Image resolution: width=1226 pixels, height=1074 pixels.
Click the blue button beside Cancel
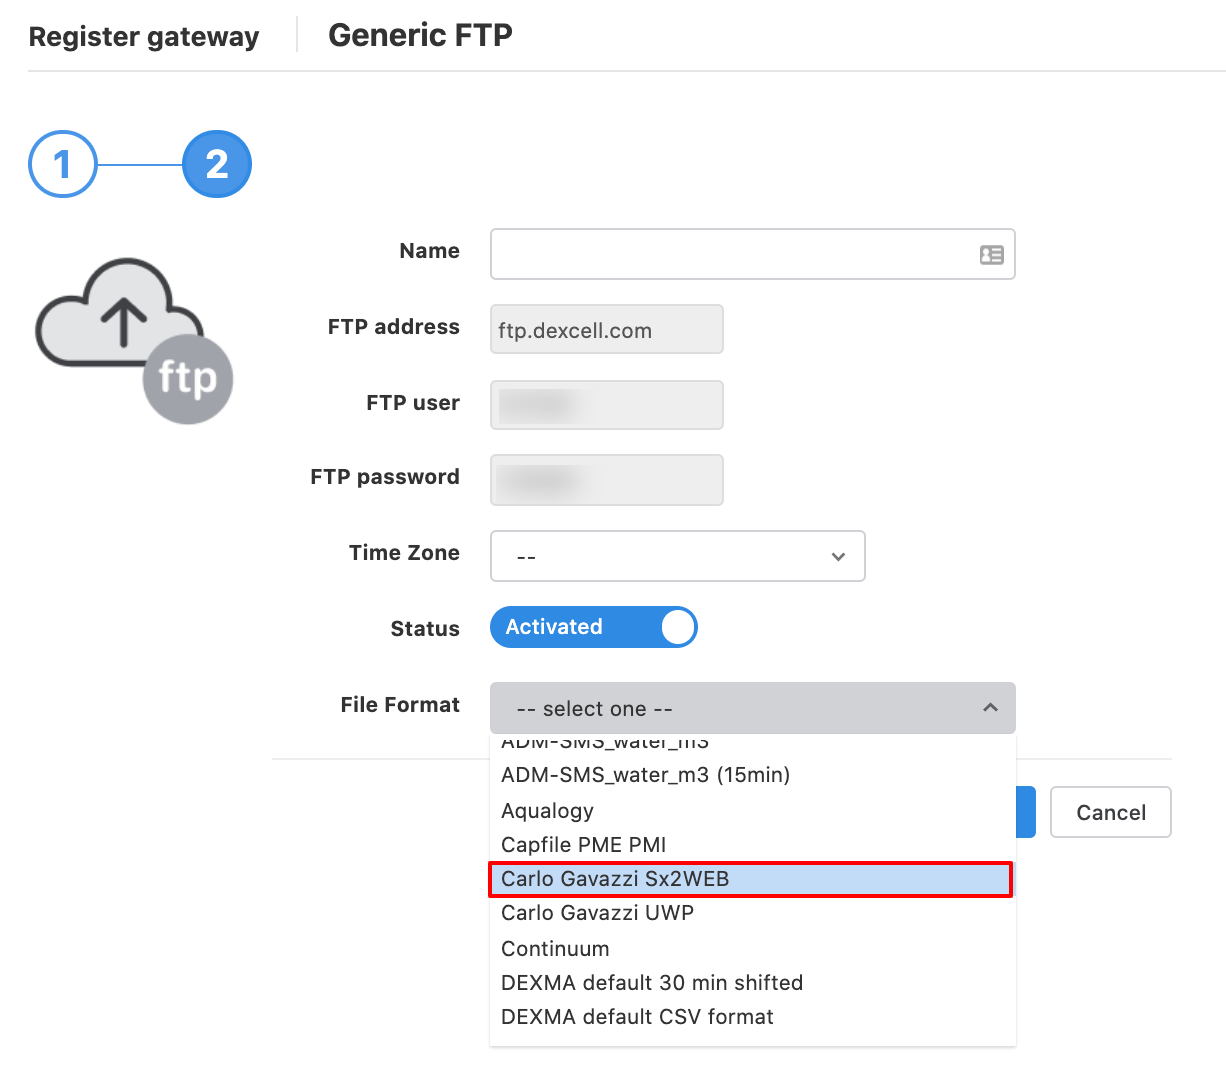pos(1026,812)
